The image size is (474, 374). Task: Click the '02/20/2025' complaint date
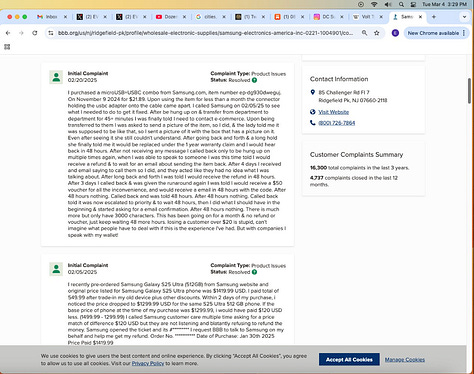pyautogui.click(x=82, y=80)
